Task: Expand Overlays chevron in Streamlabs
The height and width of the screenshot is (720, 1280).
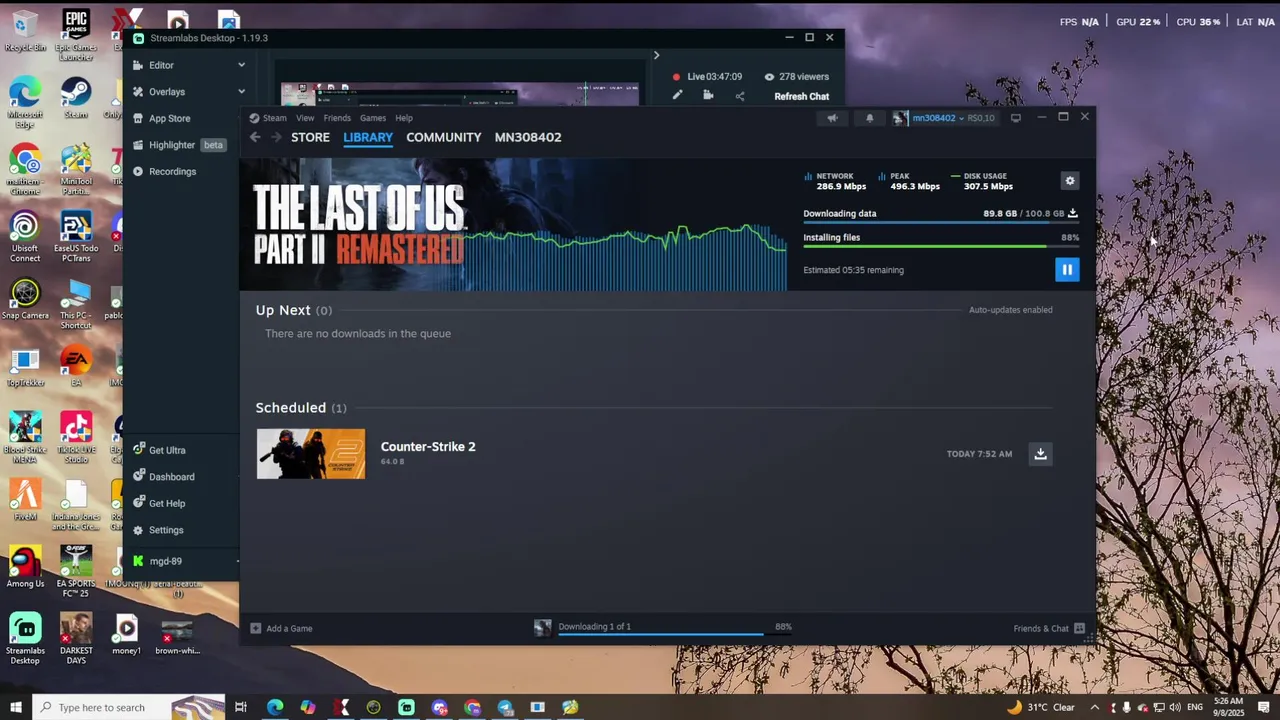Action: click(x=241, y=92)
